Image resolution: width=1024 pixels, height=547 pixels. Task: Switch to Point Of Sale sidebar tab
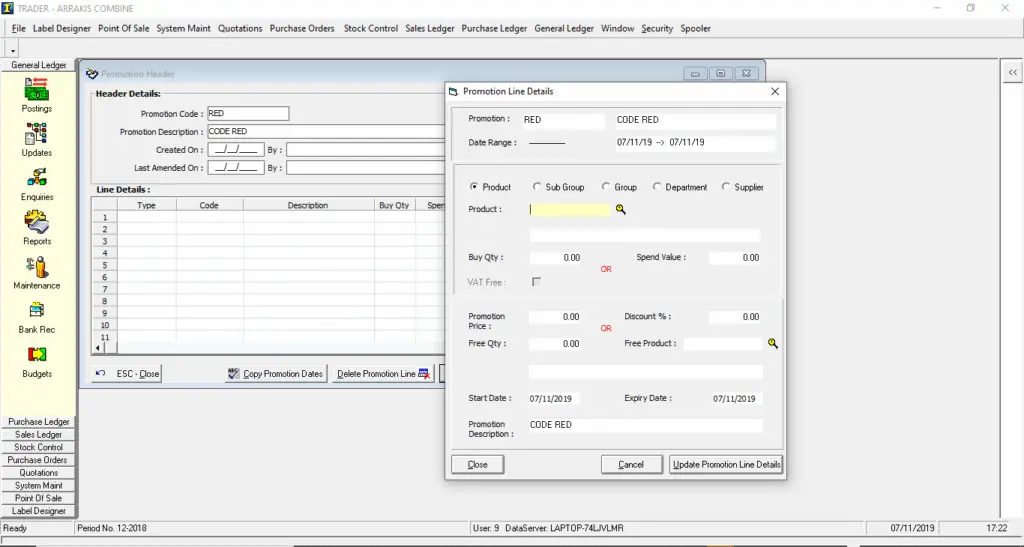point(39,498)
